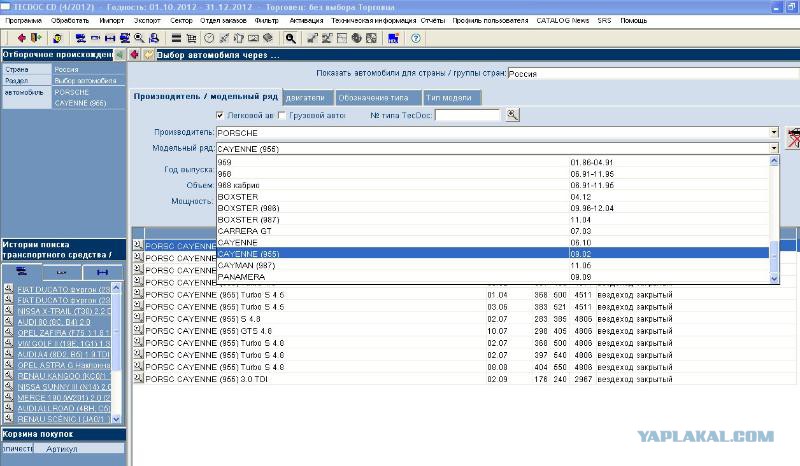Click the 'Артикул' column header in shopping cart
The width and height of the screenshot is (800, 466).
point(79,449)
